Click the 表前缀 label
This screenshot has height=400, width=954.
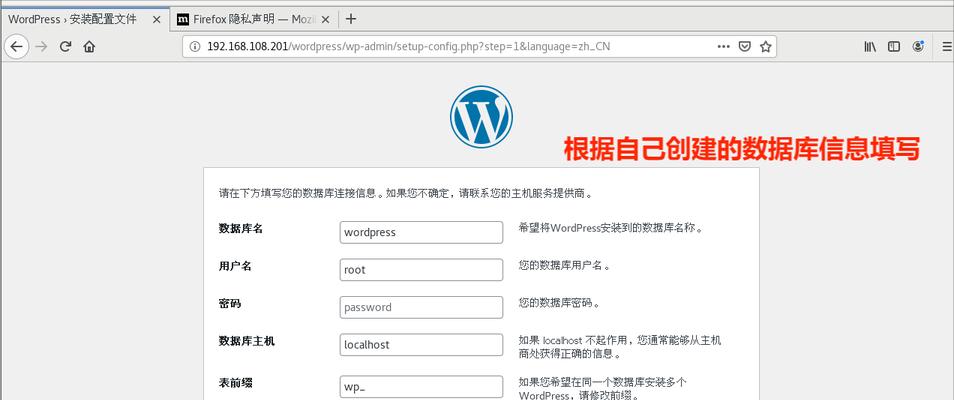(x=235, y=383)
